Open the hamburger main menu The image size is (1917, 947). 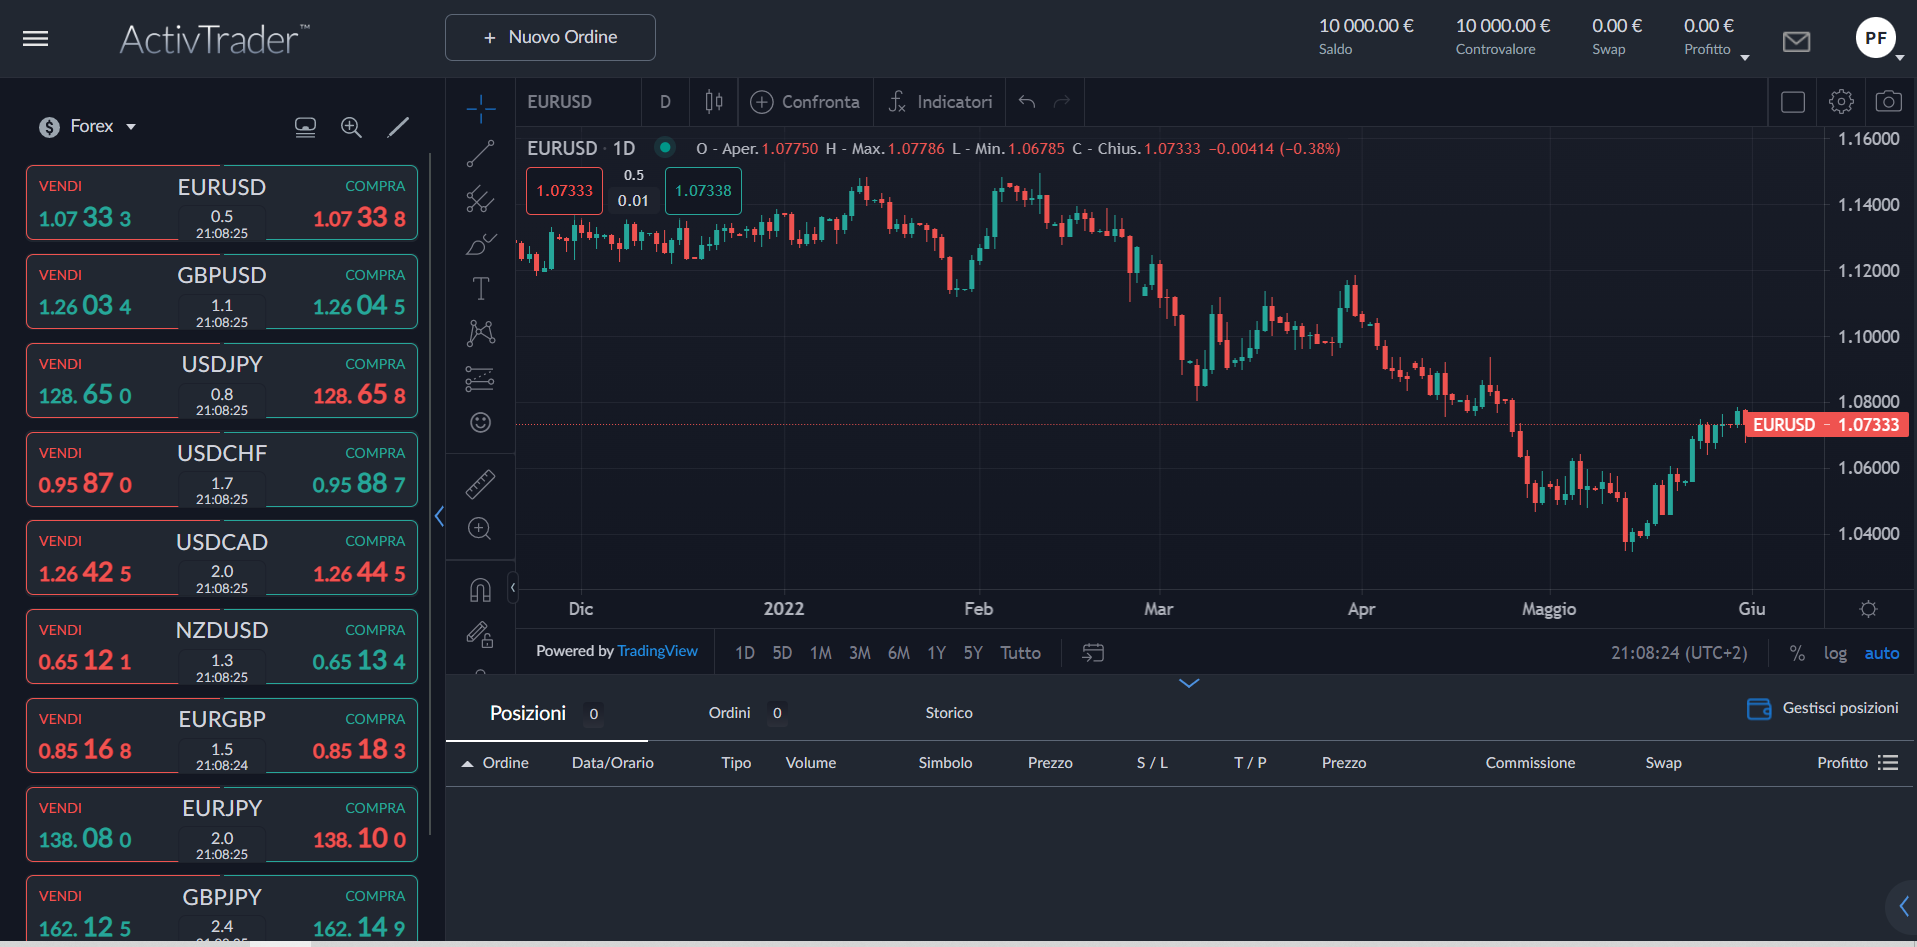coord(36,39)
